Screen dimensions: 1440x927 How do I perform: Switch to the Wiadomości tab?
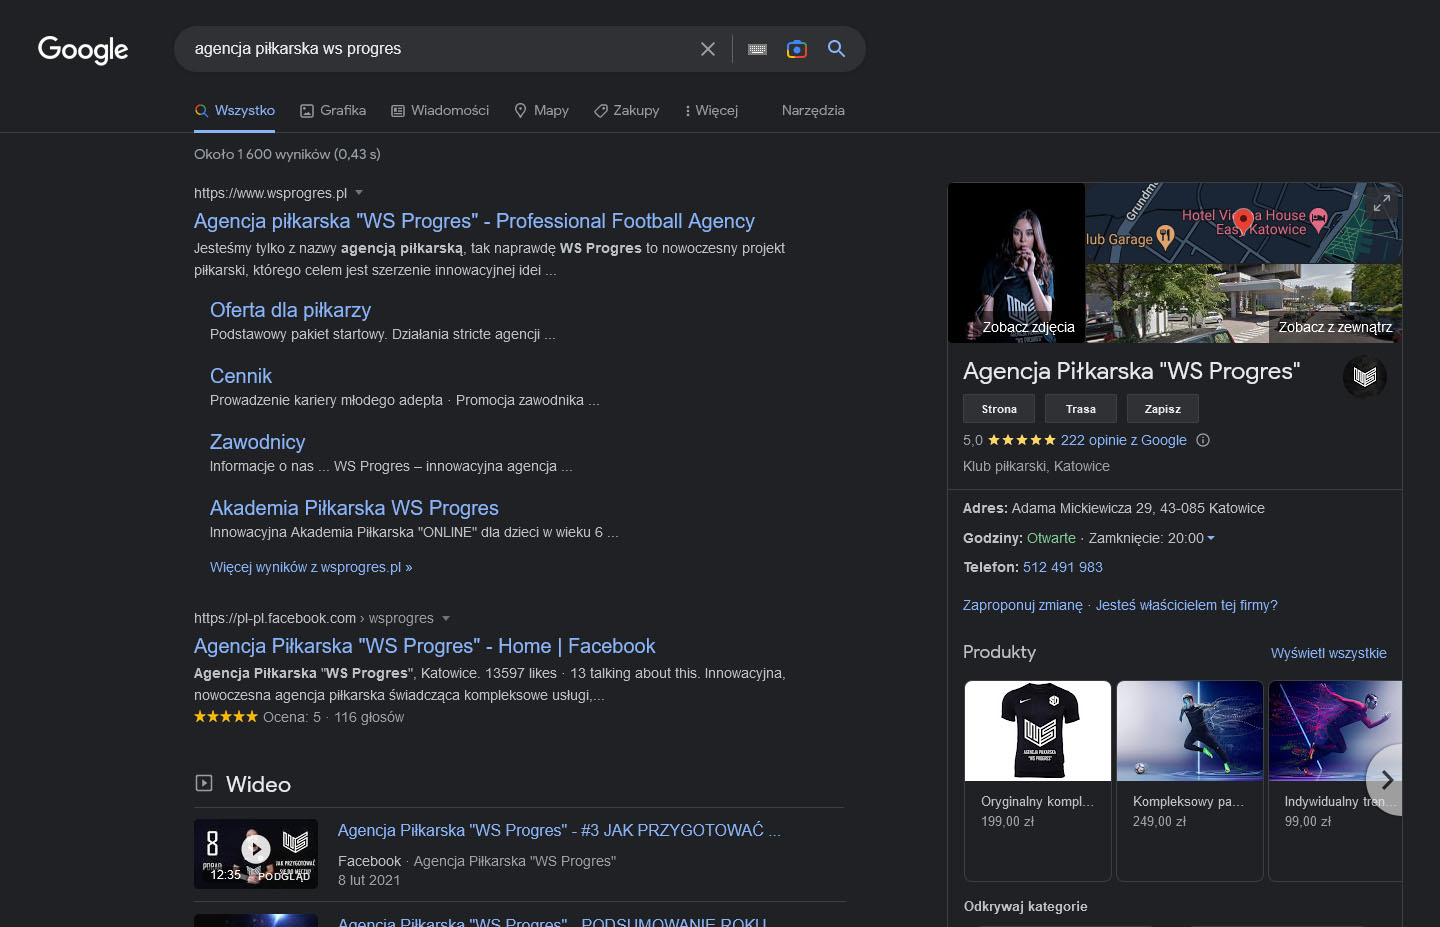[x=440, y=110]
